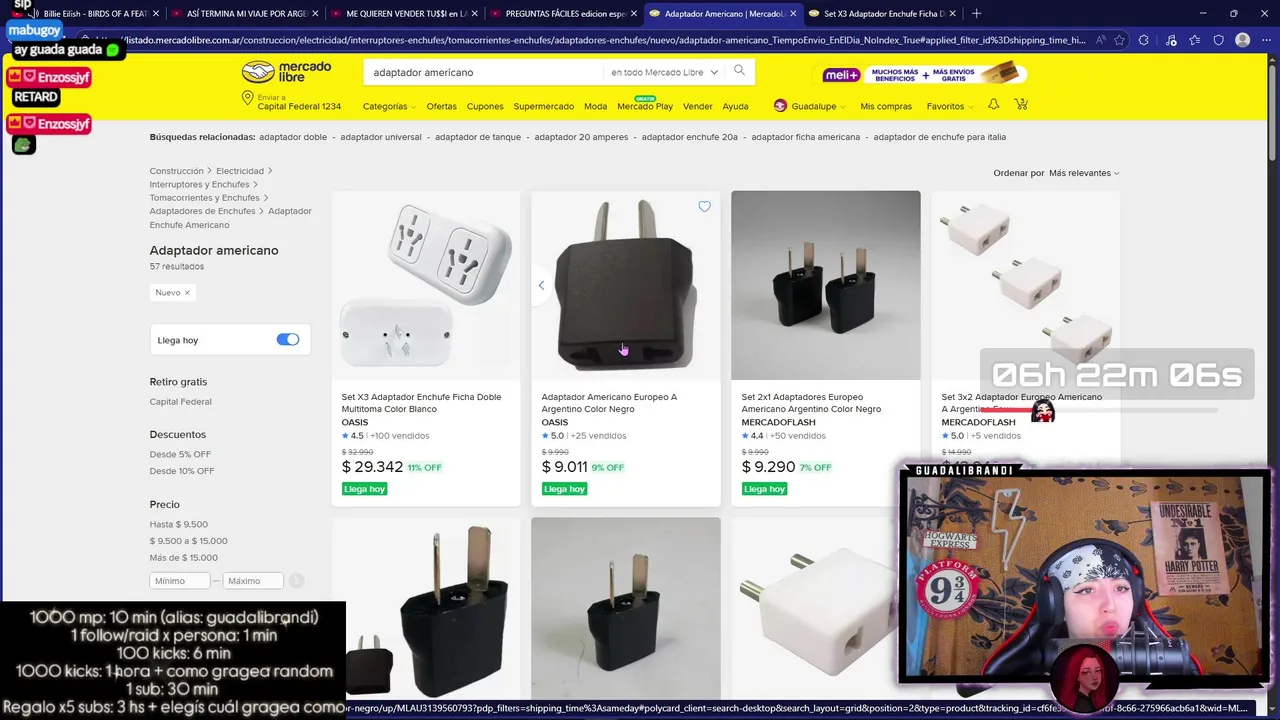Click the search magnifier icon
Screen dimensions: 1280x720
[x=739, y=71]
